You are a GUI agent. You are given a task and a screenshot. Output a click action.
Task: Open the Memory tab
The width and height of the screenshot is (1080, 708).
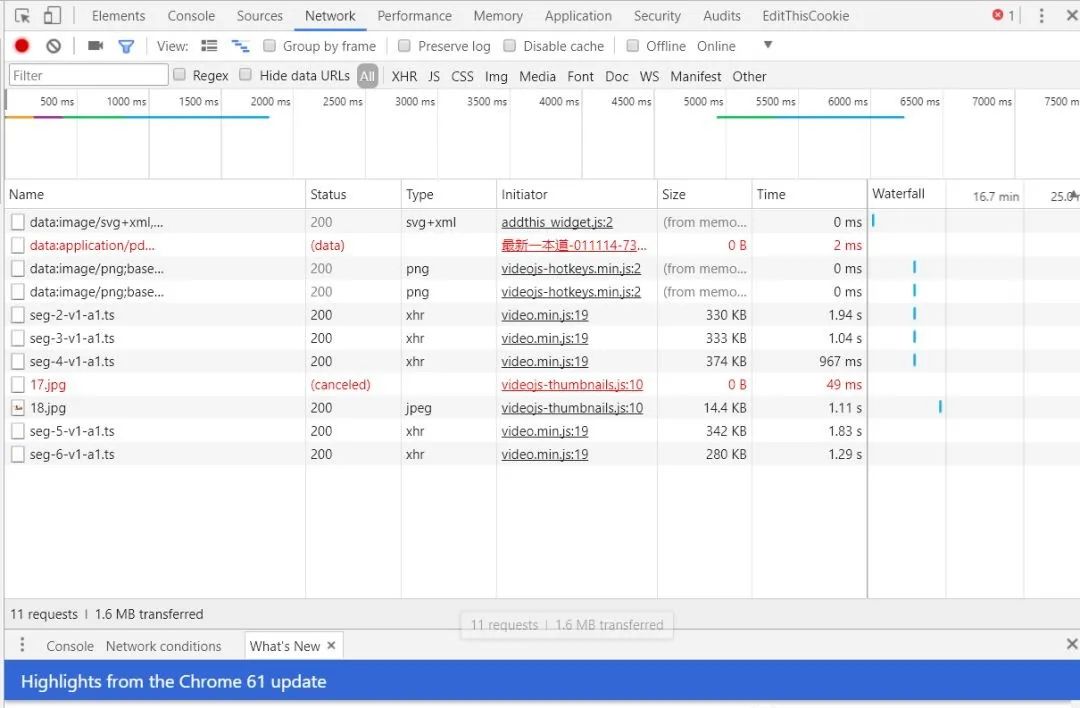coord(498,16)
